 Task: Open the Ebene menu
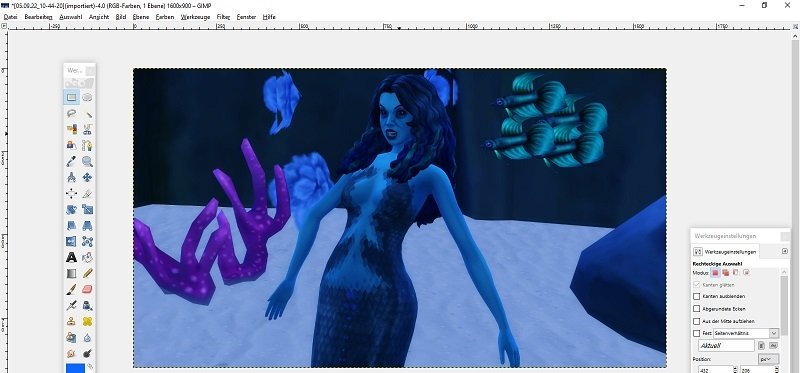(140, 17)
